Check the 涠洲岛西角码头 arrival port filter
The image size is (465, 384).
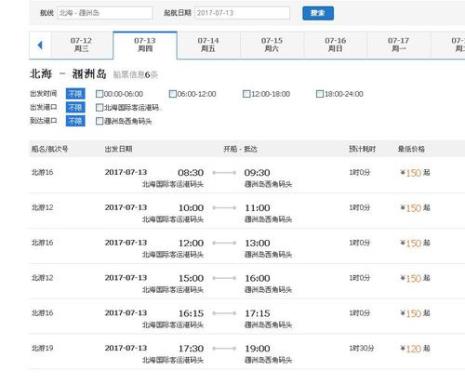[x=99, y=121]
